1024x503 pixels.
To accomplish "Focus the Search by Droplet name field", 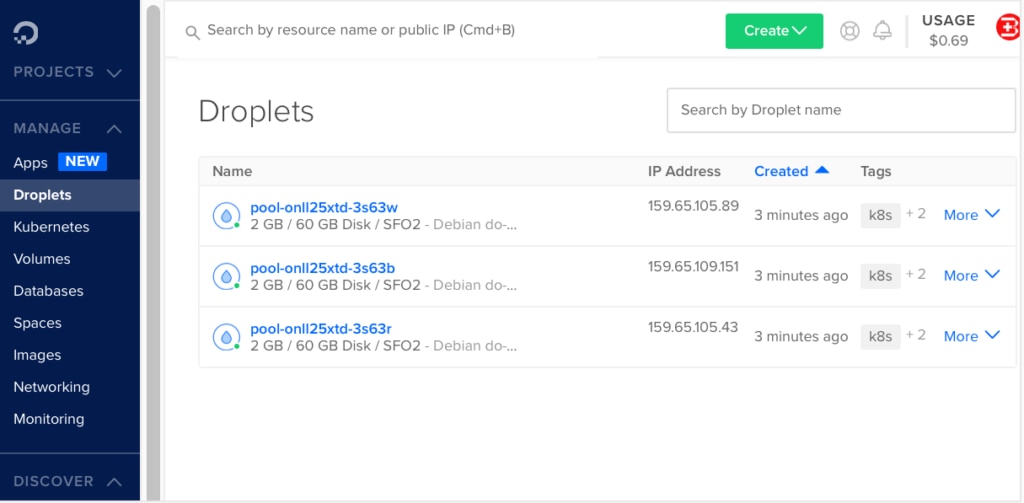I will pos(841,110).
